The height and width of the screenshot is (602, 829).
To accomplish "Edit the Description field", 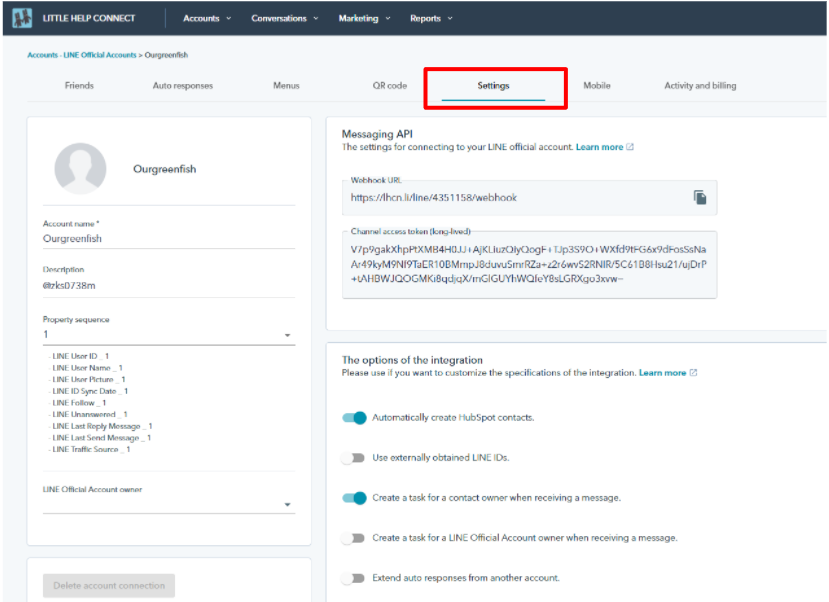I will click(169, 286).
